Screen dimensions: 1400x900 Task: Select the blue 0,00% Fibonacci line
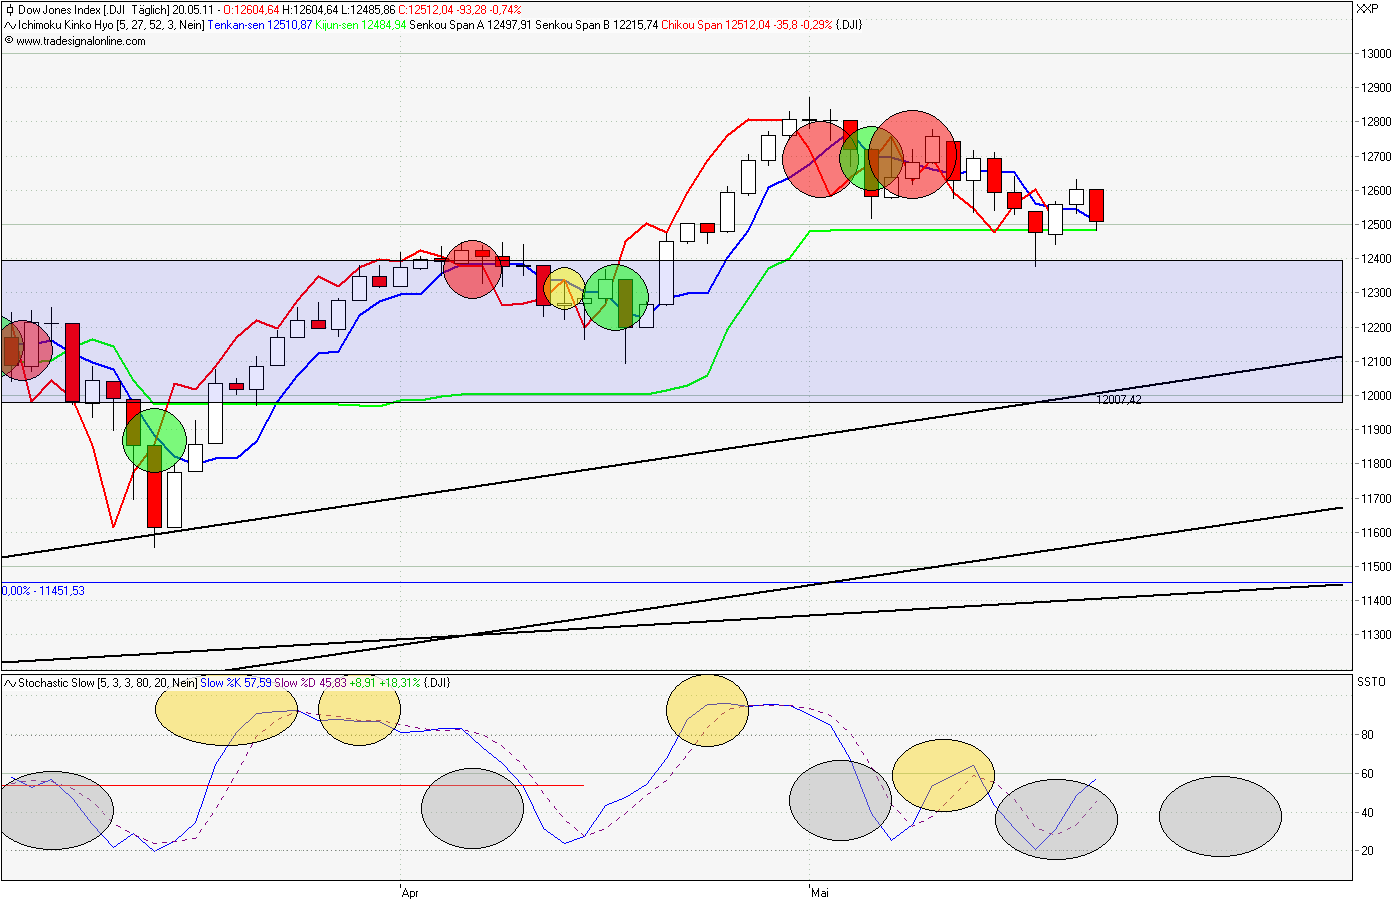coord(45,590)
